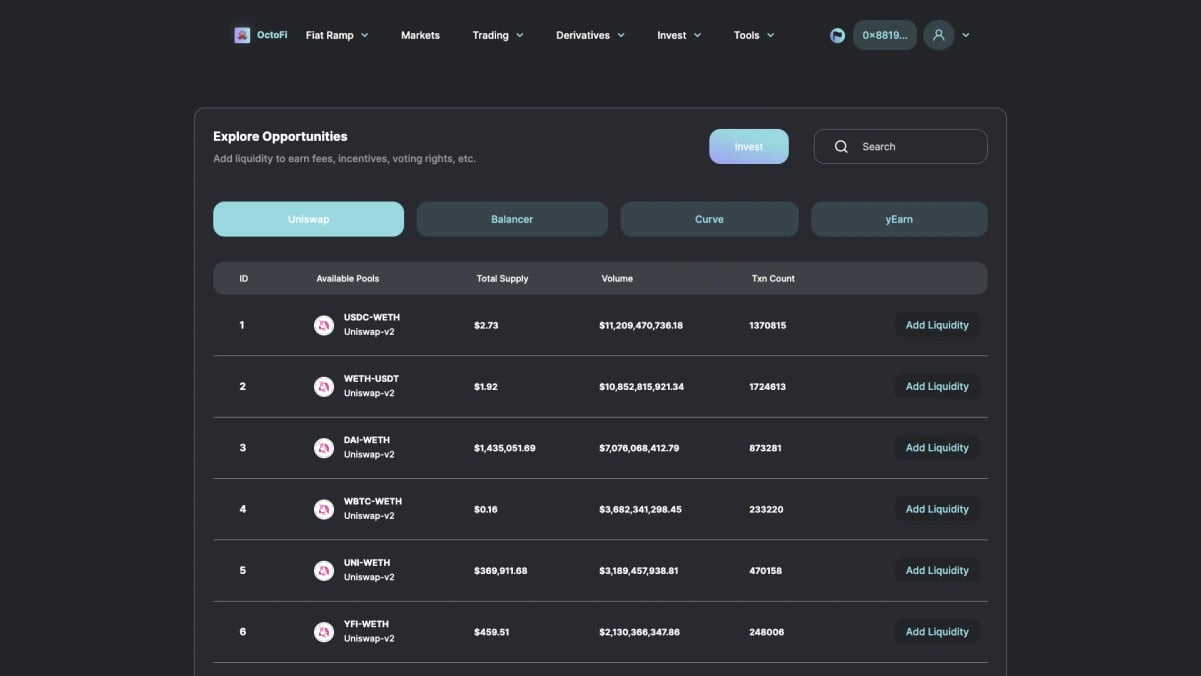1201x676 pixels.
Task: Add Liquidity to the WETH-USDT pool
Action: (x=937, y=386)
